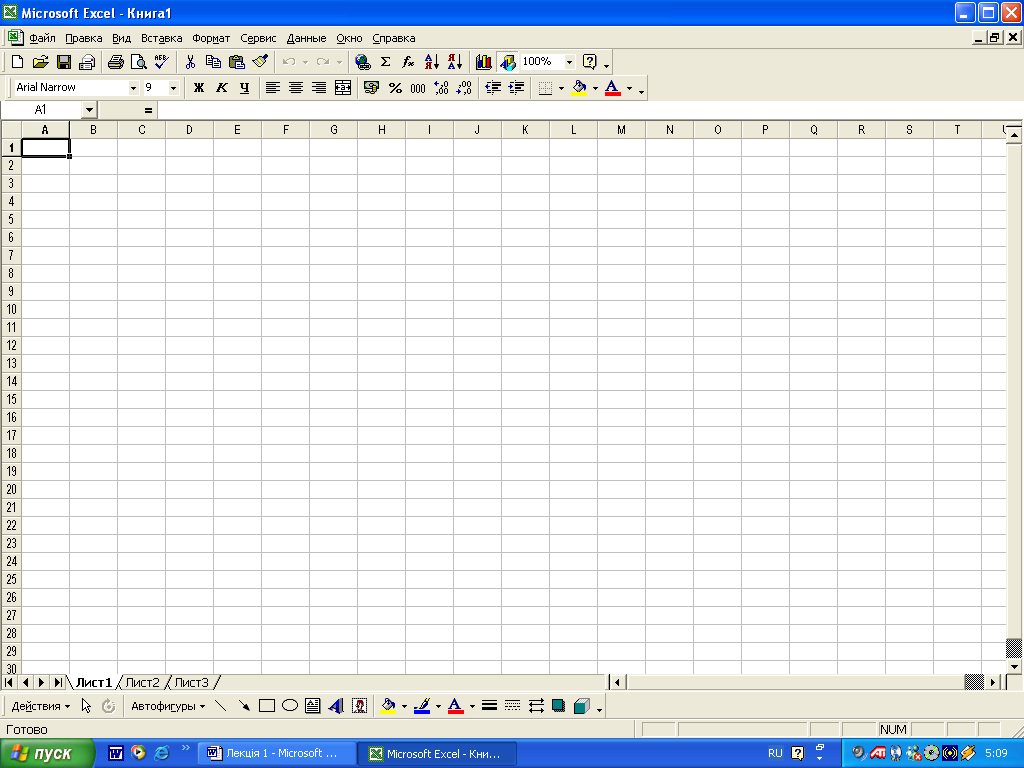This screenshot has width=1024, height=768.
Task: Open font color dropdown arrow in formatting toolbar
Action: (629, 88)
